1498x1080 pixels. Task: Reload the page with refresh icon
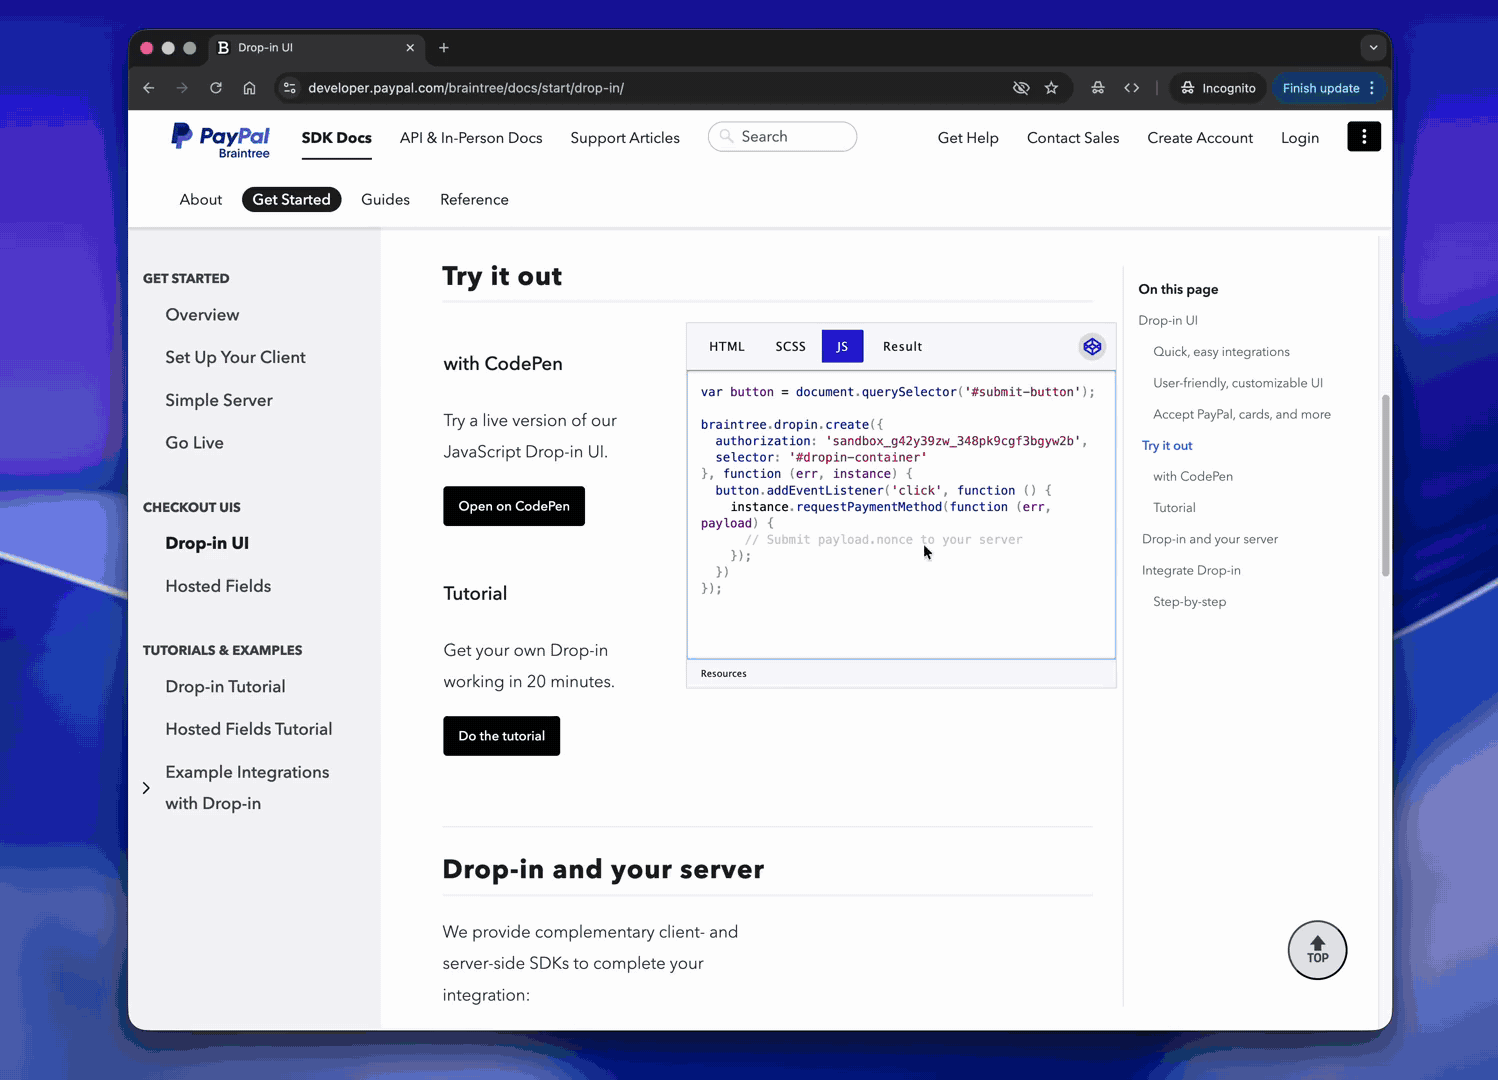tap(216, 88)
